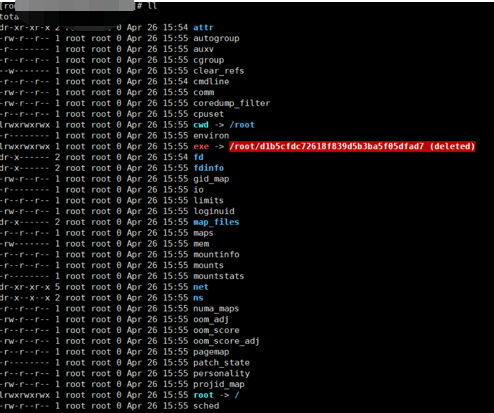Click the 'clear_refs' filename
This screenshot has height=413, width=494.
coord(219,71)
